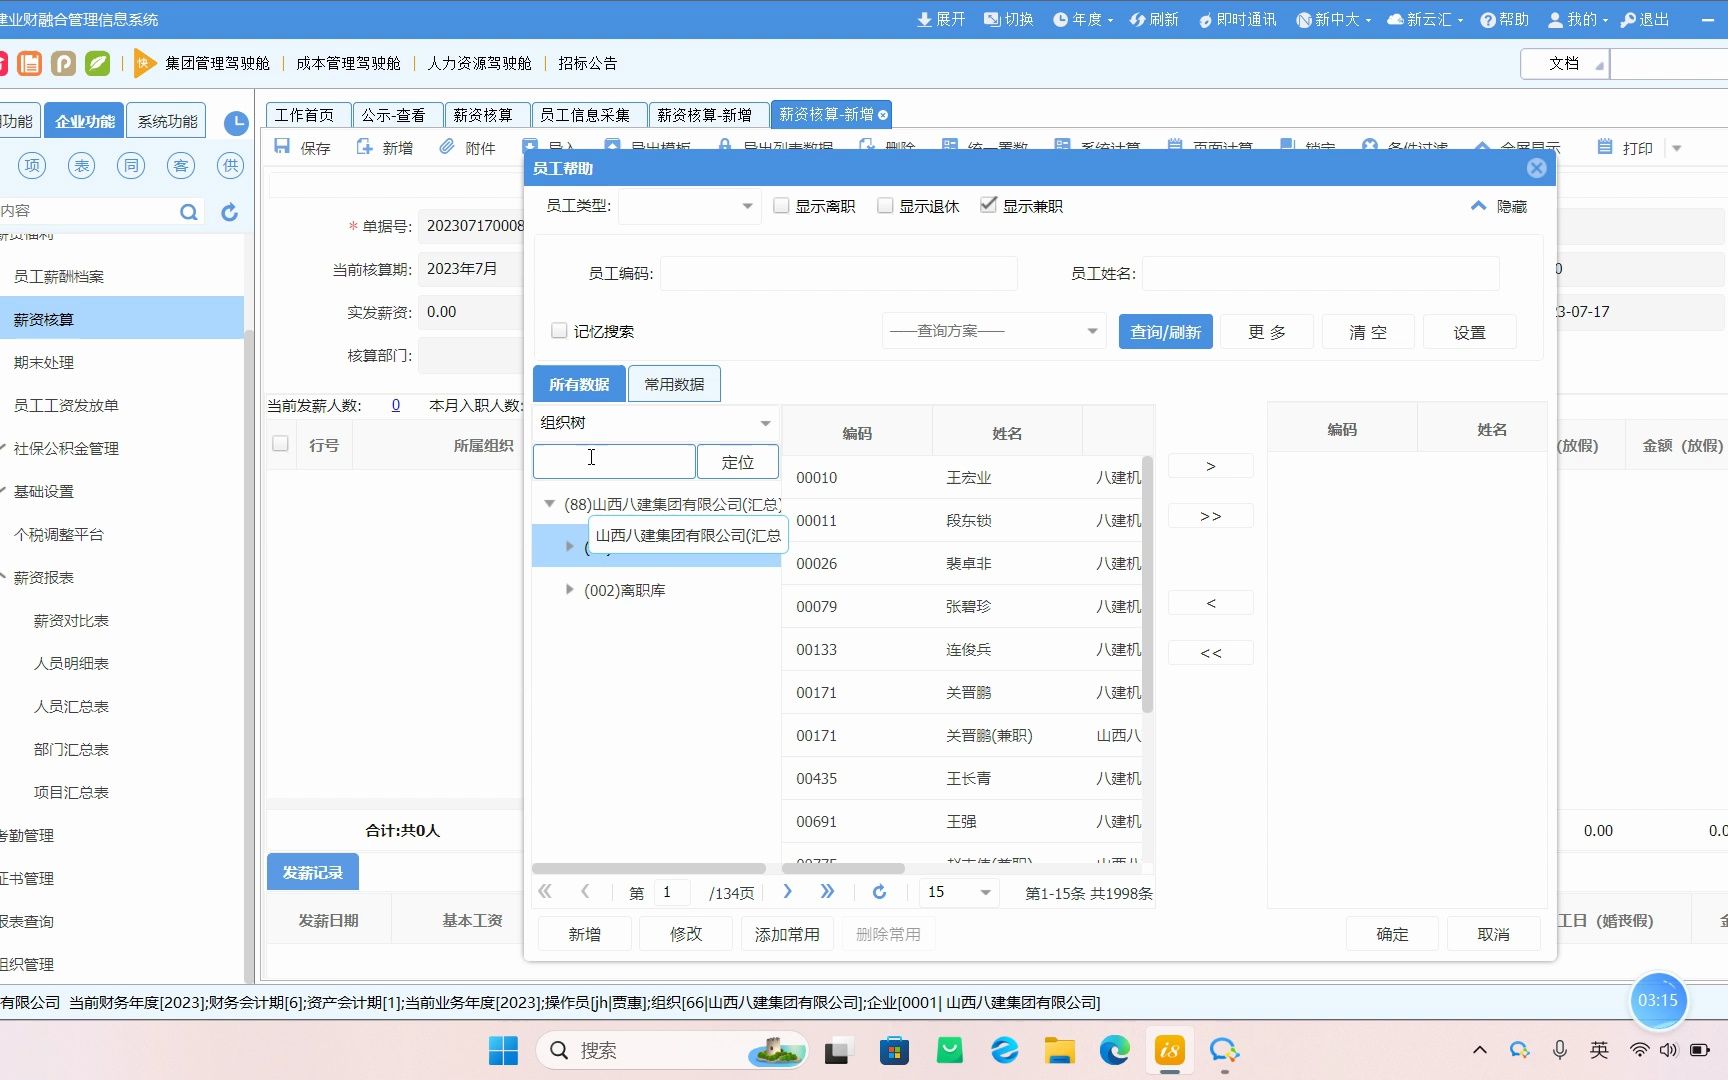The height and width of the screenshot is (1080, 1728).
Task: Switch to 系统功能 tab
Action: pyautogui.click(x=168, y=121)
